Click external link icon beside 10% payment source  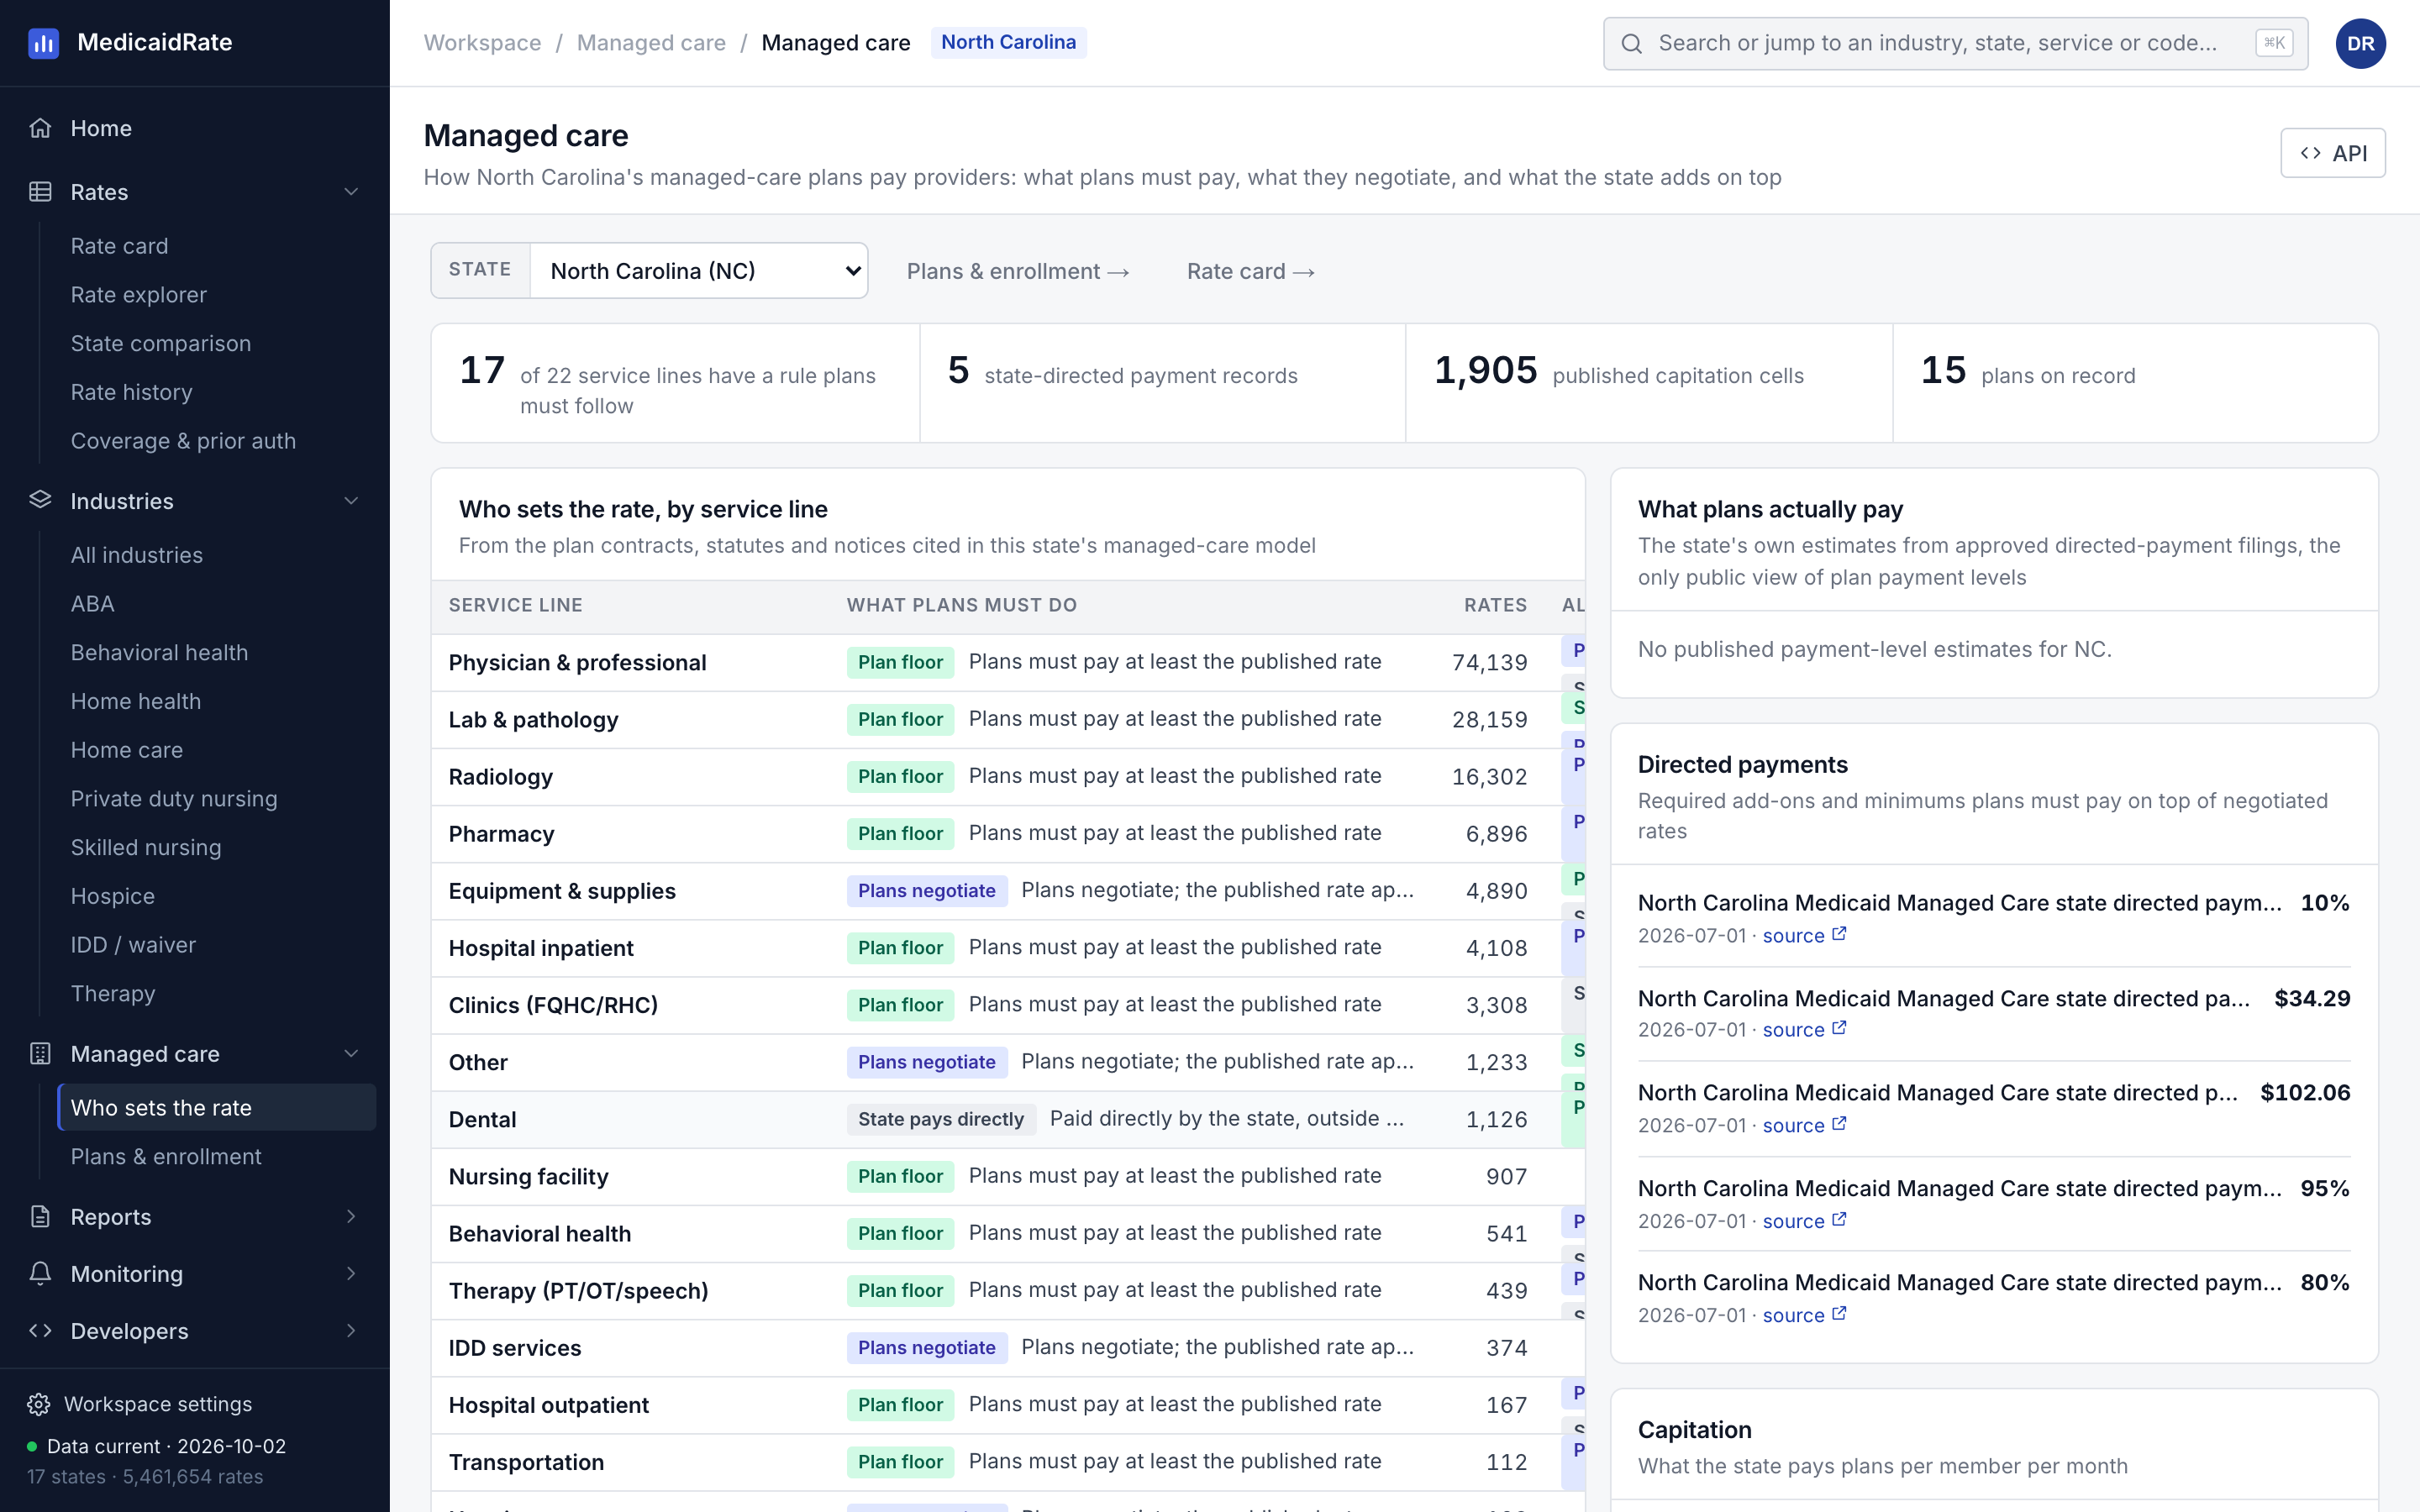pos(1839,934)
